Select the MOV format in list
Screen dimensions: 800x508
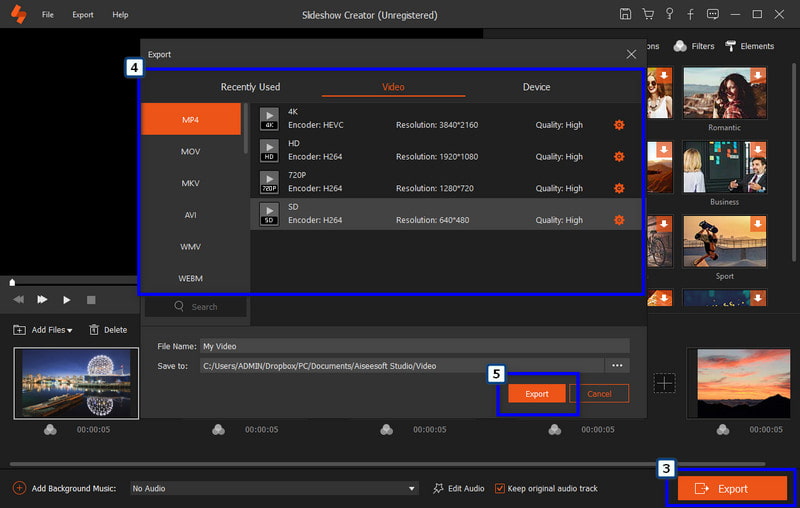[190, 151]
